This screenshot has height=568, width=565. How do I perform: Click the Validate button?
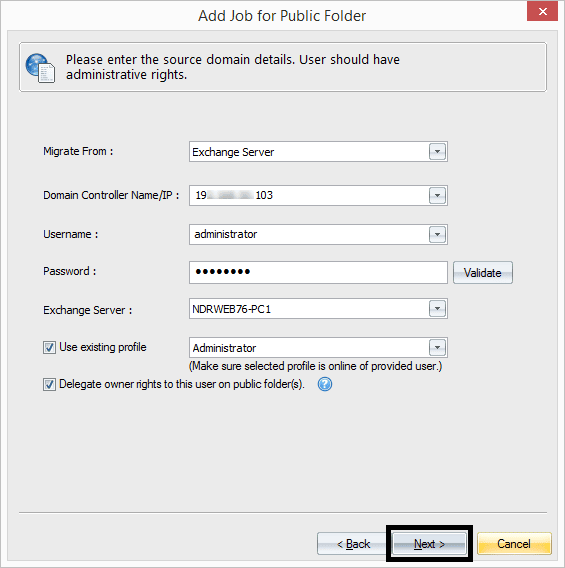(483, 272)
